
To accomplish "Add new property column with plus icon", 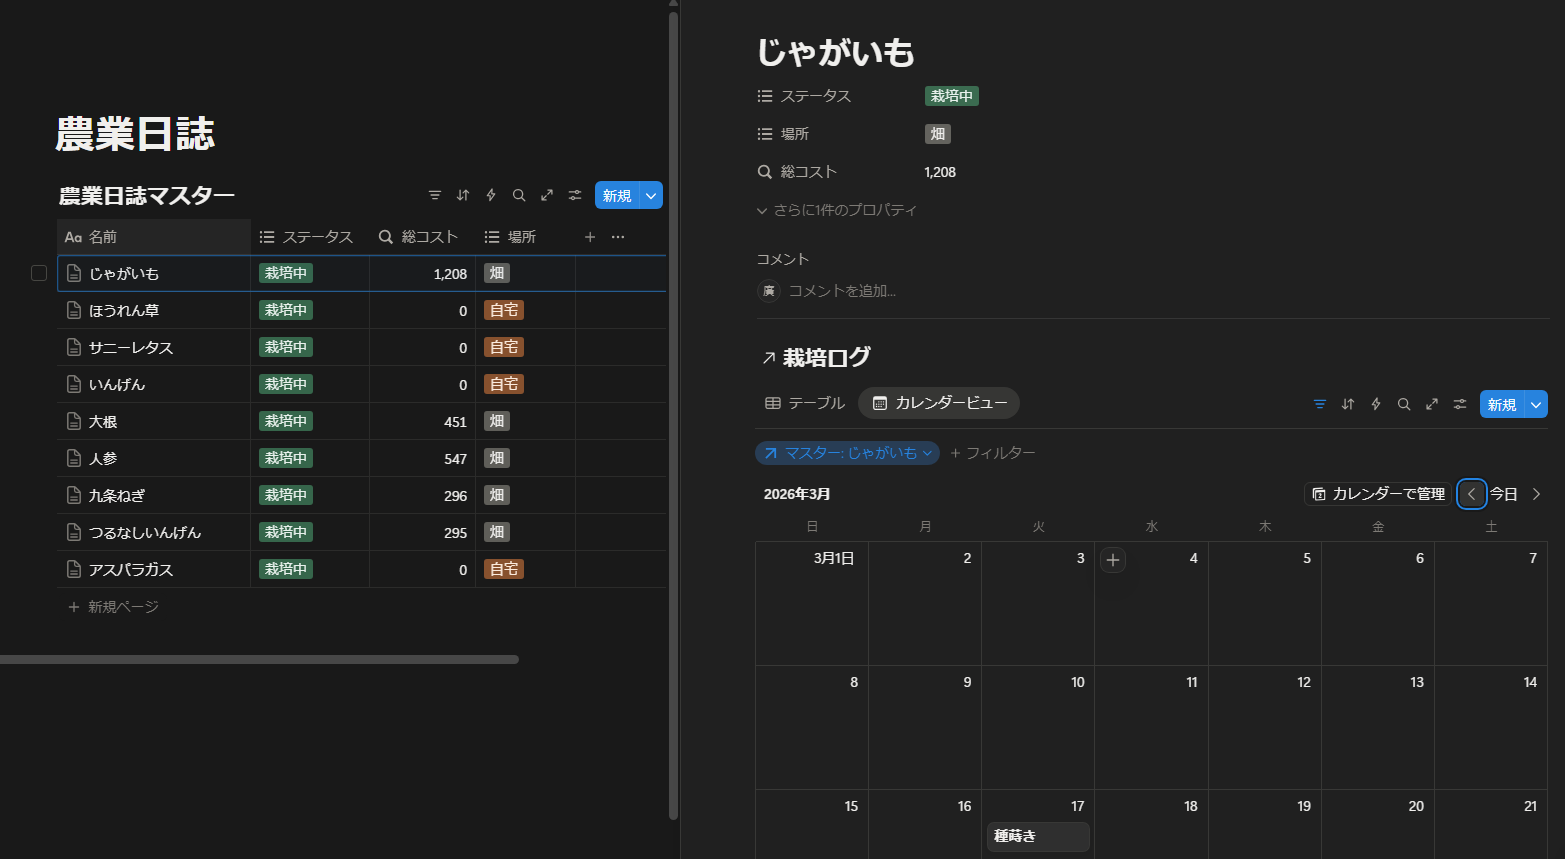I will pos(590,237).
